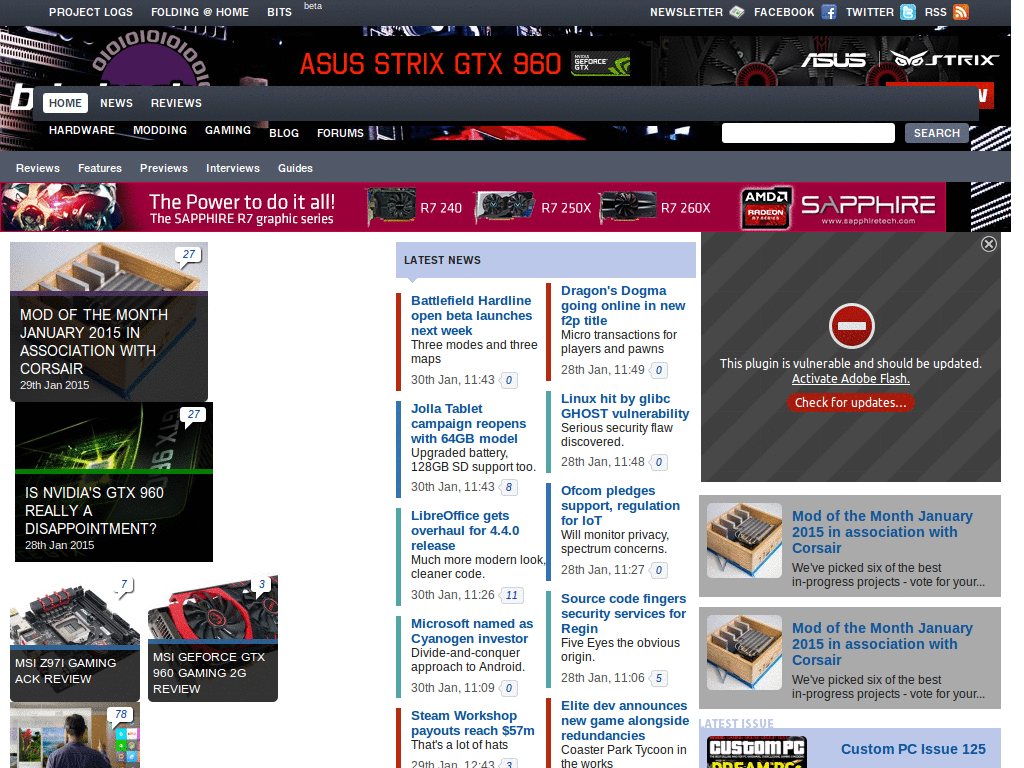The width and height of the screenshot is (1024, 768).
Task: Go to PROJECT LOGS in top bar
Action: pos(91,12)
